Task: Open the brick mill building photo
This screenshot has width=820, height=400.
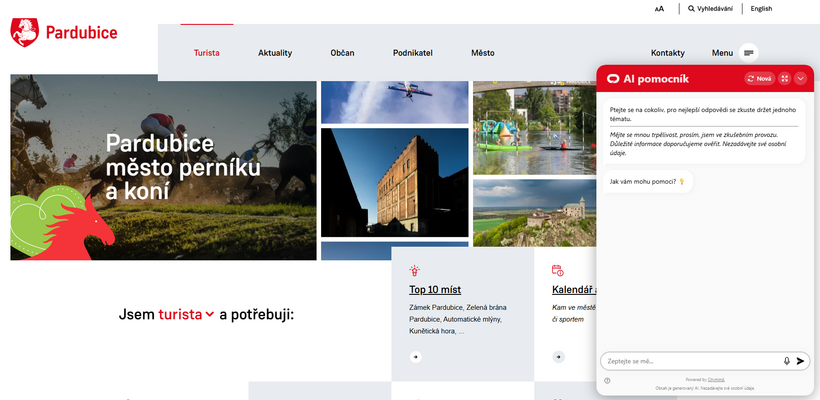Action: (x=395, y=182)
